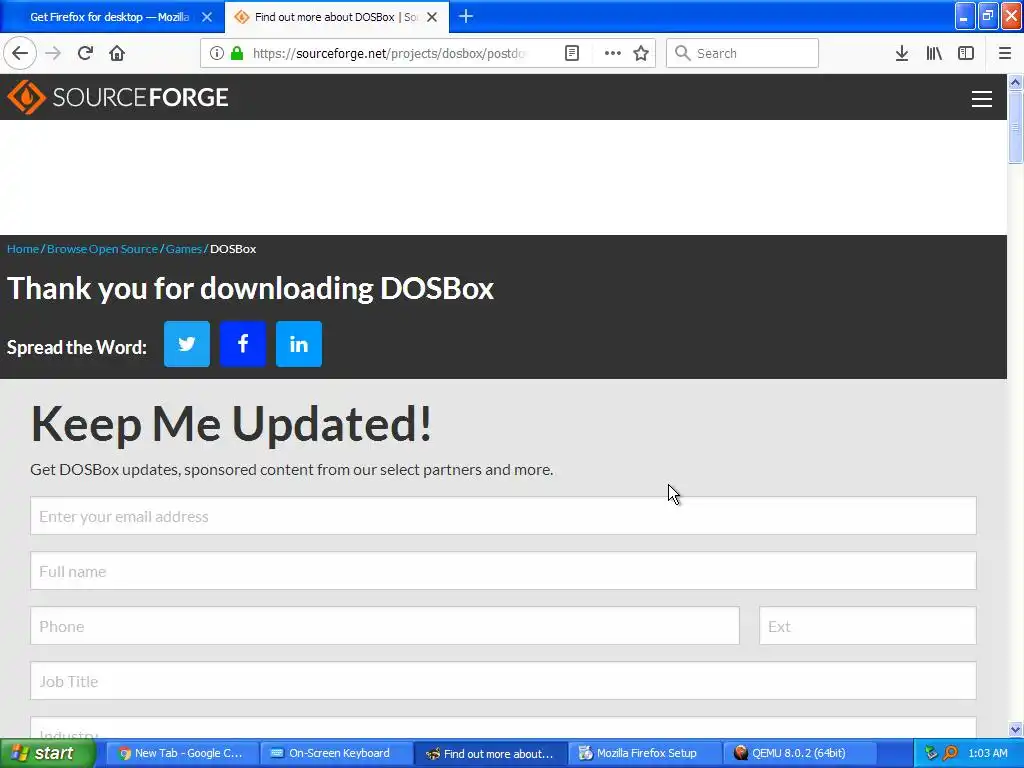
Task: Click the SourceForge logo
Action: [x=118, y=97]
